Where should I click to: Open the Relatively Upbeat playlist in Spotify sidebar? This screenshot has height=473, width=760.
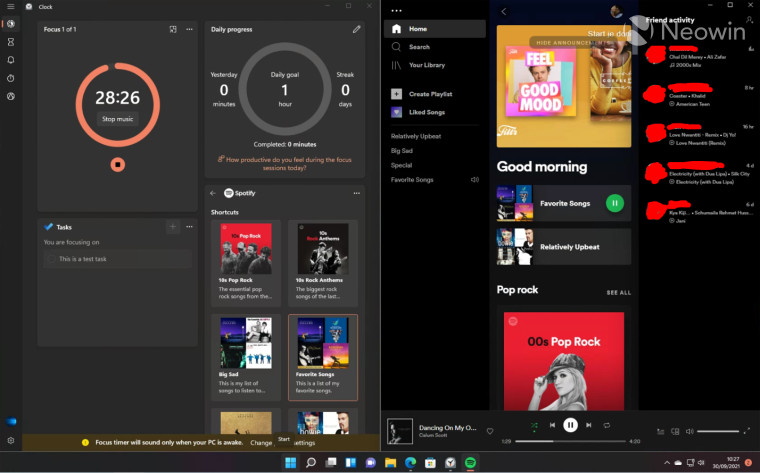click(x=416, y=136)
